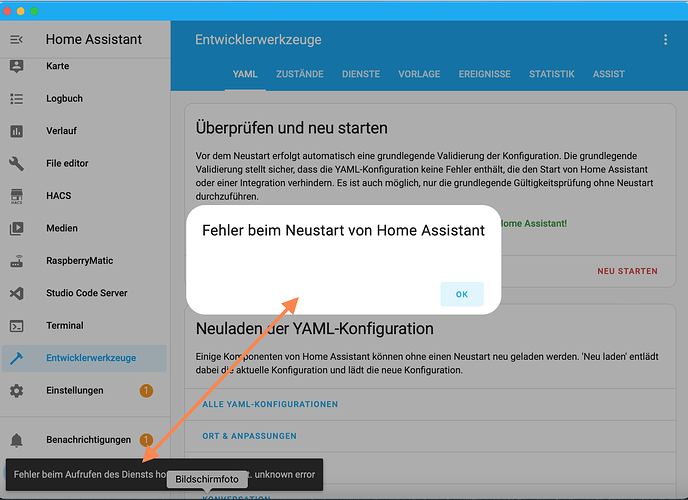Switch to the ASSIST tab

[x=609, y=74]
